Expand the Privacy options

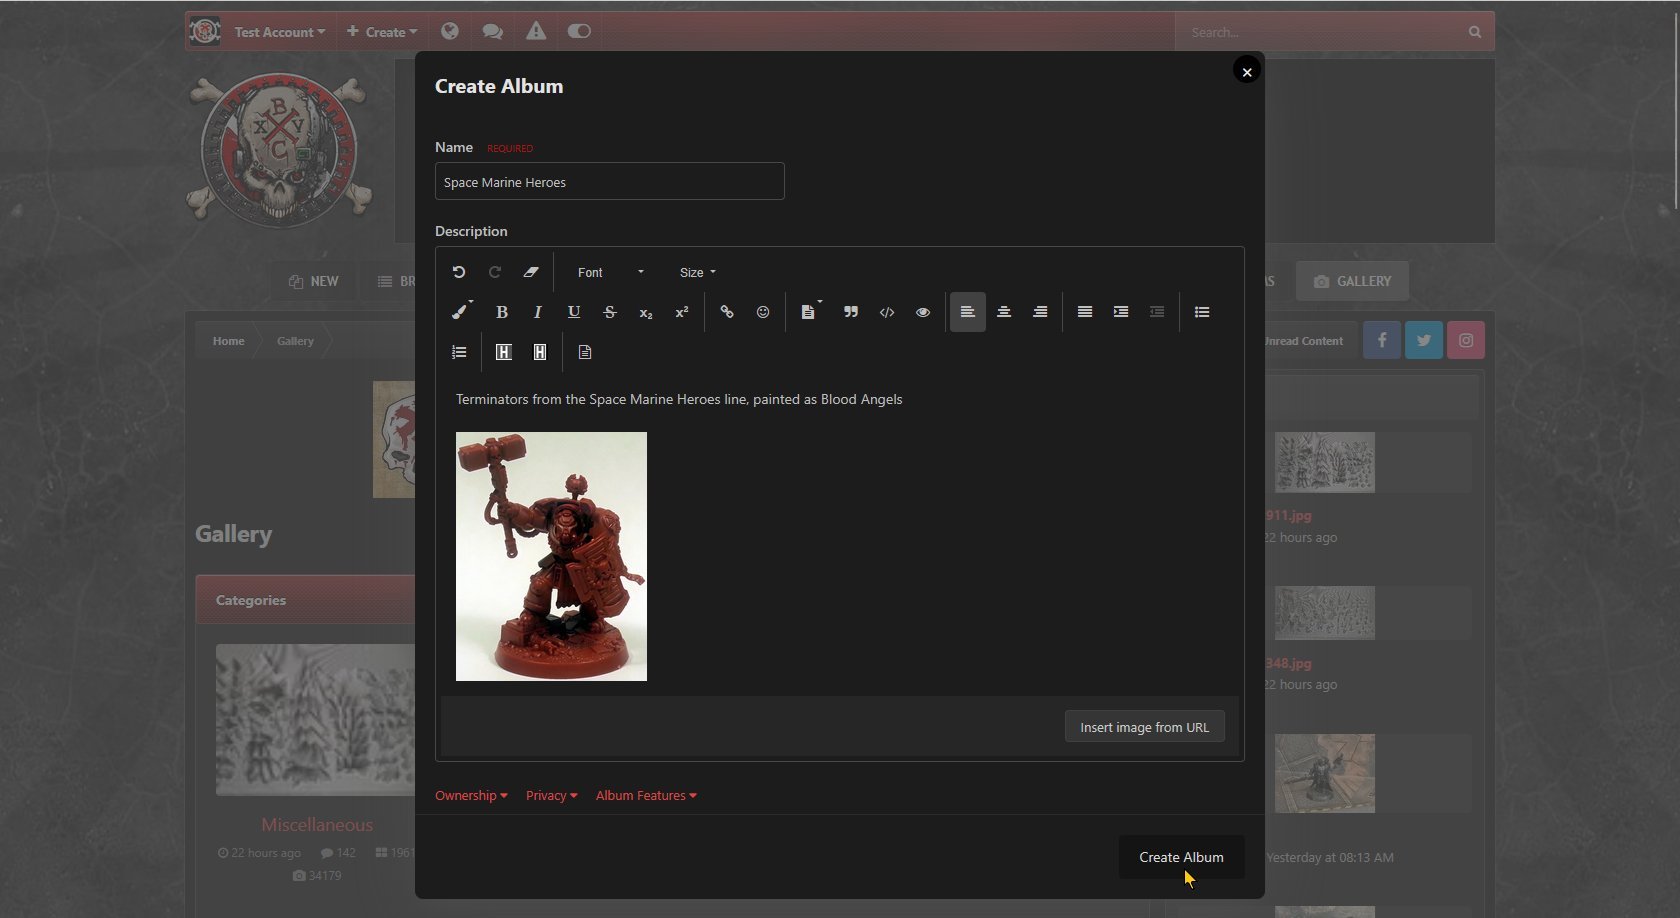(551, 796)
